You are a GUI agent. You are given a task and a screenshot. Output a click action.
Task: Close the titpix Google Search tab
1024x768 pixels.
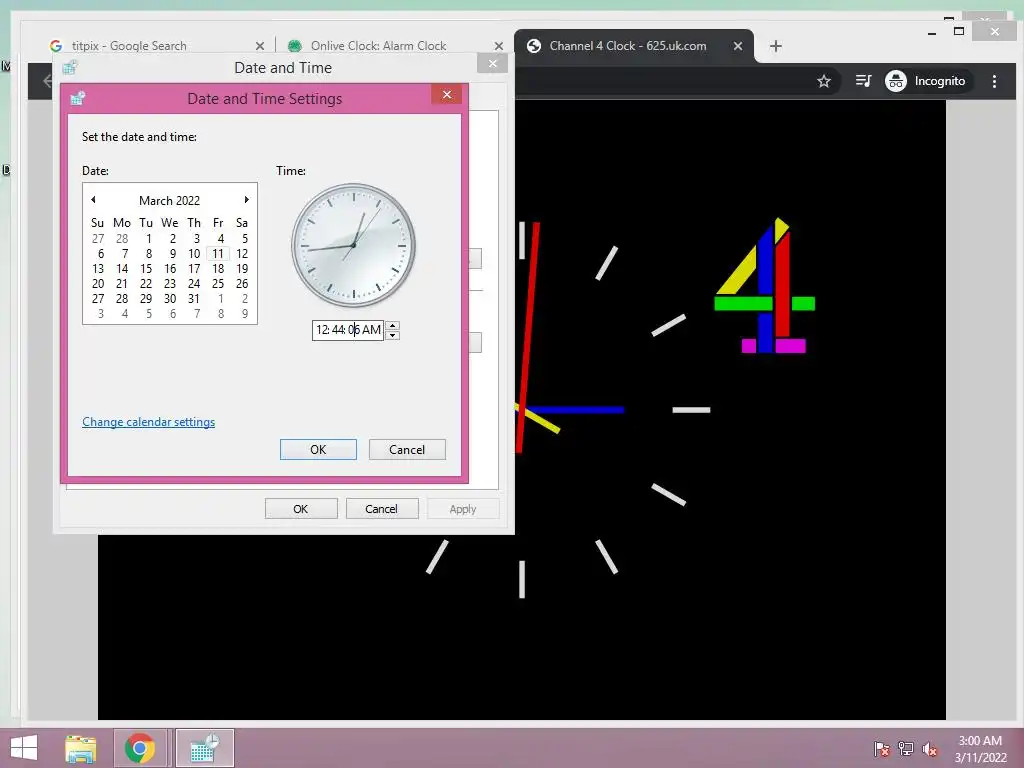point(260,46)
